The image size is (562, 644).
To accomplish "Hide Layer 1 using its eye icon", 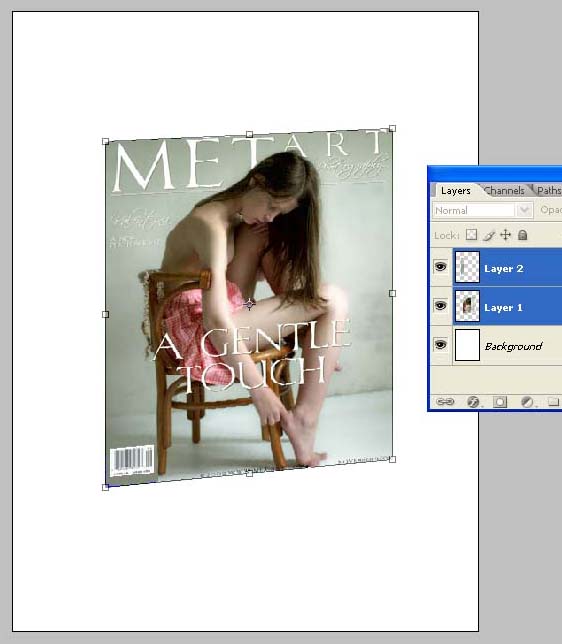I will pos(440,306).
